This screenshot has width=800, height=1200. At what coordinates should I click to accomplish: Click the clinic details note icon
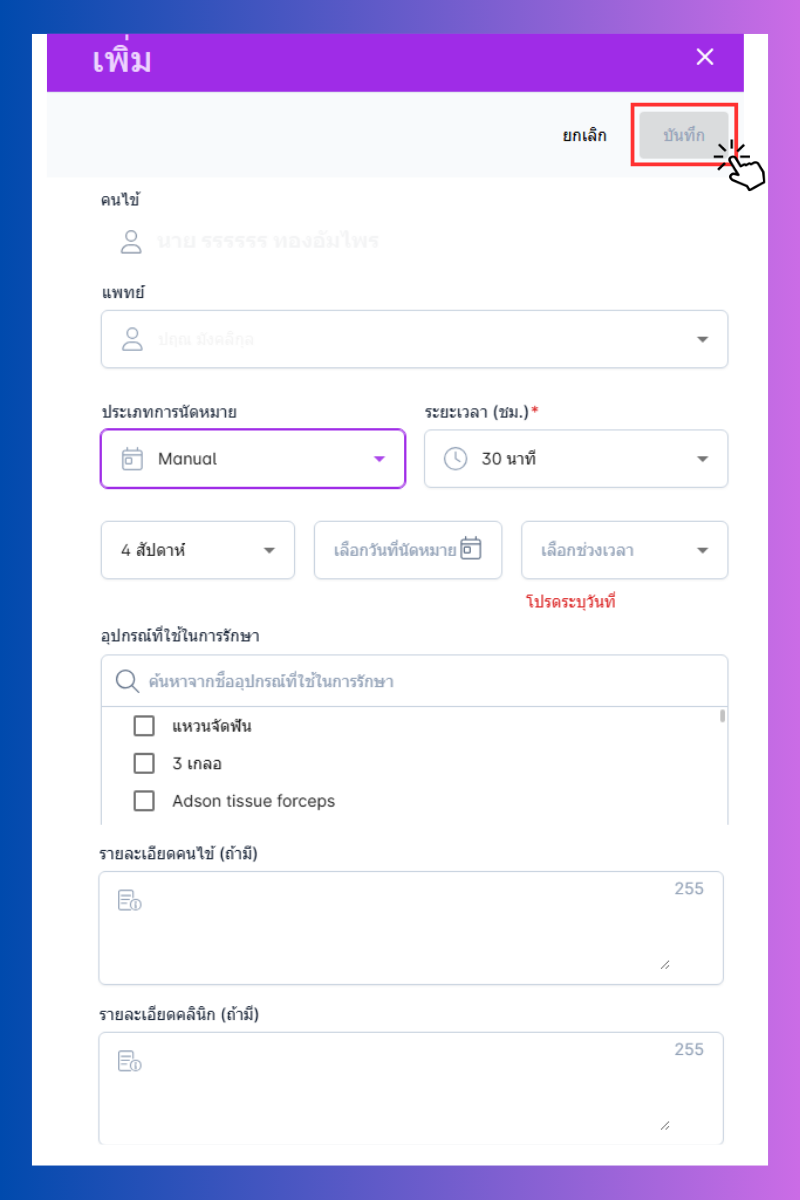click(129, 1061)
